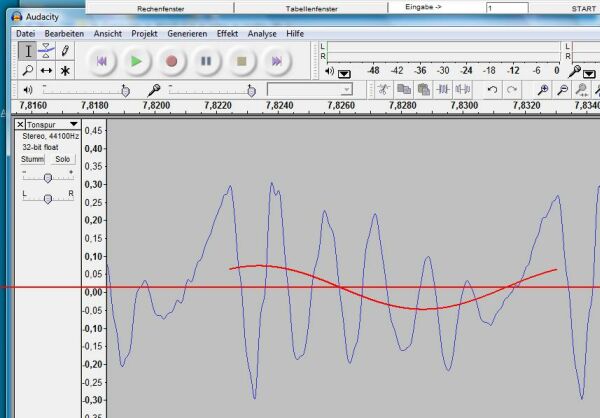Select the Selection (I-beam) tool
This screenshot has width=600, height=418.
pyautogui.click(x=27, y=51)
